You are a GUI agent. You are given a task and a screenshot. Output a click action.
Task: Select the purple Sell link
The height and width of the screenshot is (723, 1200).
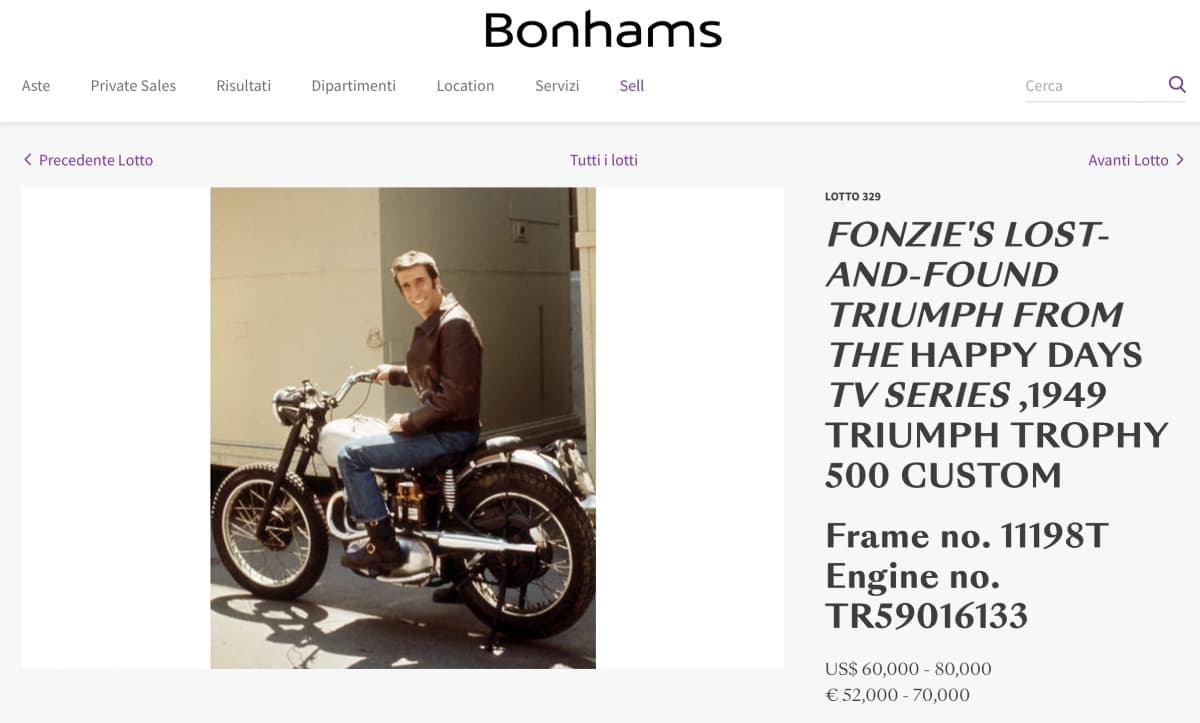click(631, 86)
